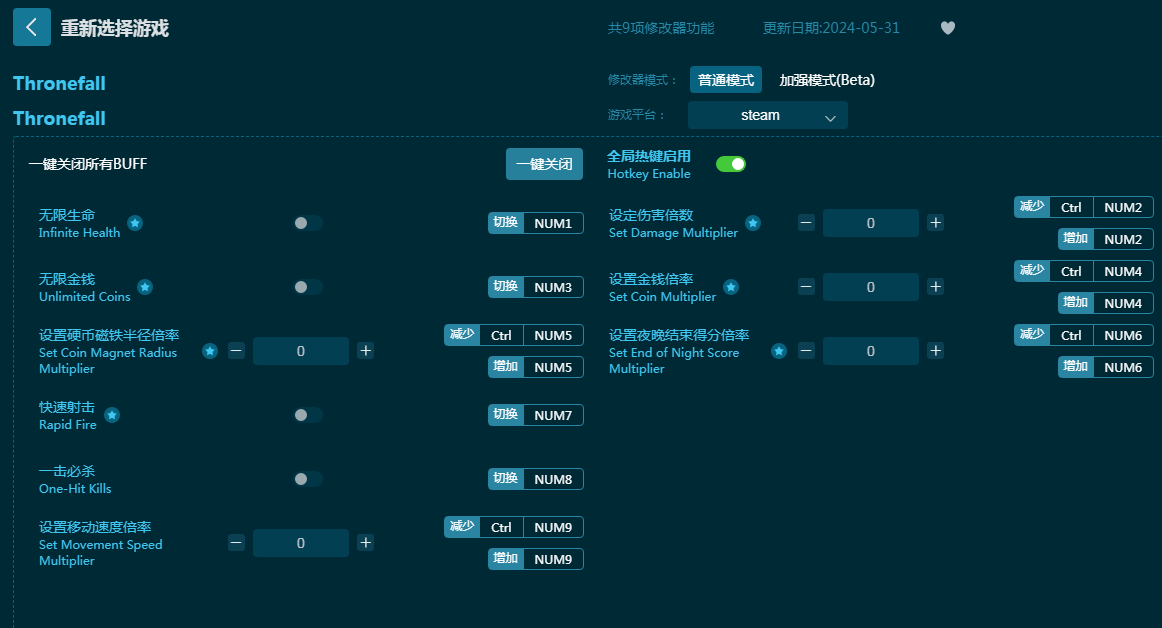Click 减少 Ctrl NUM9 hotkey button

pos(514,527)
